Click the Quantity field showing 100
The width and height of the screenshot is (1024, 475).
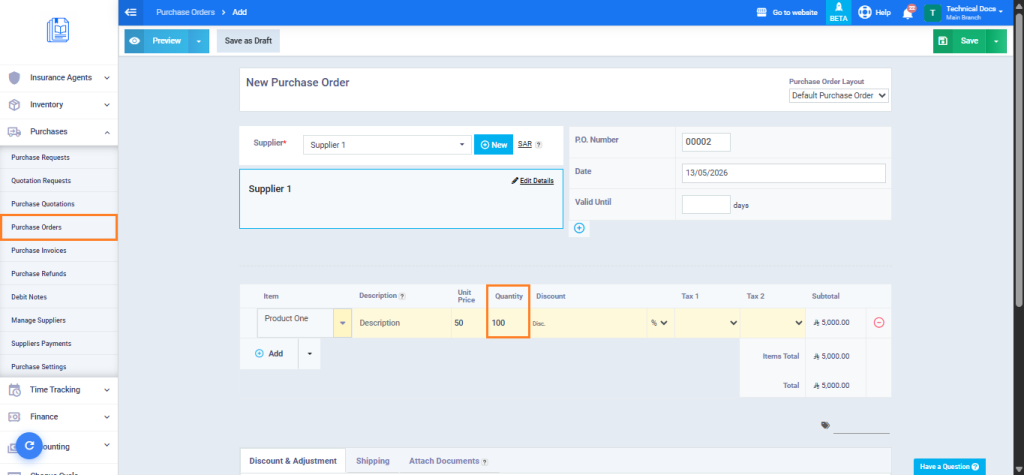pos(507,323)
